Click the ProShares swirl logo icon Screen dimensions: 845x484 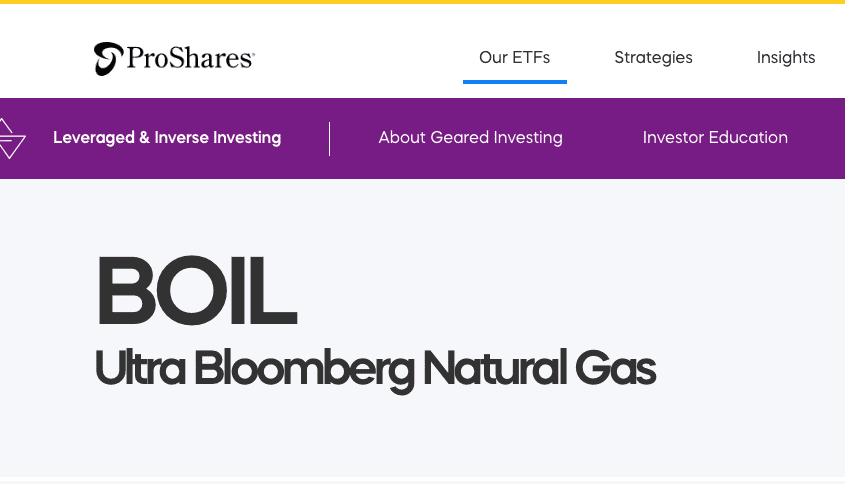(x=108, y=59)
